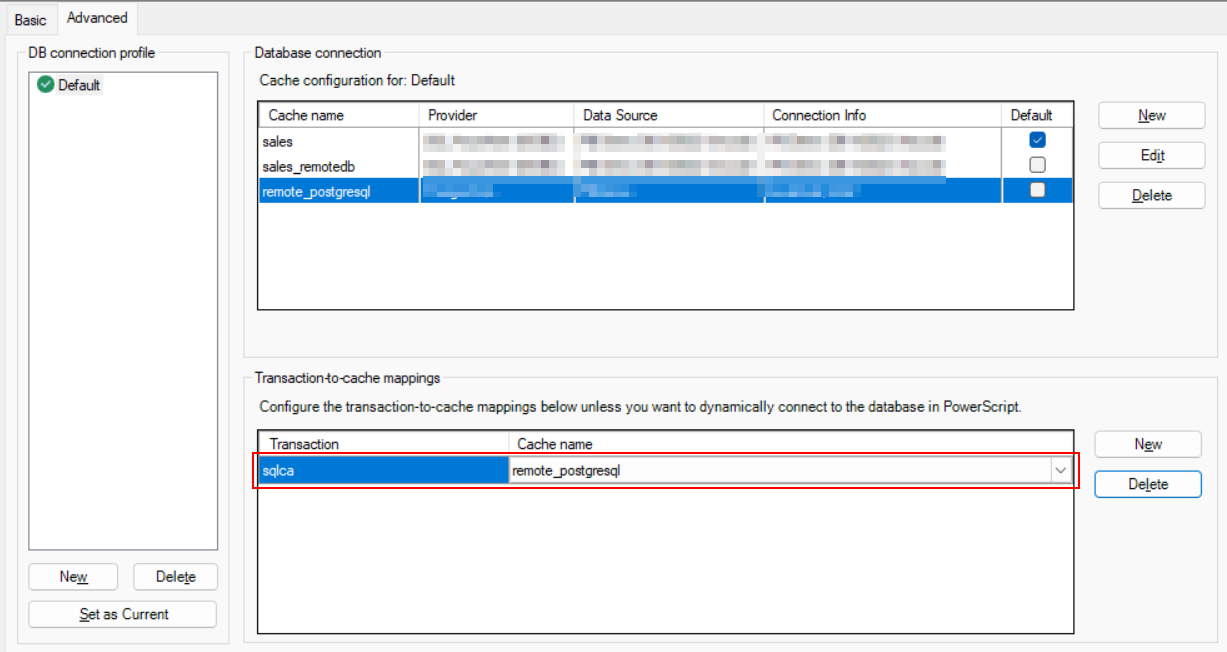Viewport: 1227px width, 652px height.
Task: Uncheck the Default checkbox for sales cache
Action: [1037, 140]
